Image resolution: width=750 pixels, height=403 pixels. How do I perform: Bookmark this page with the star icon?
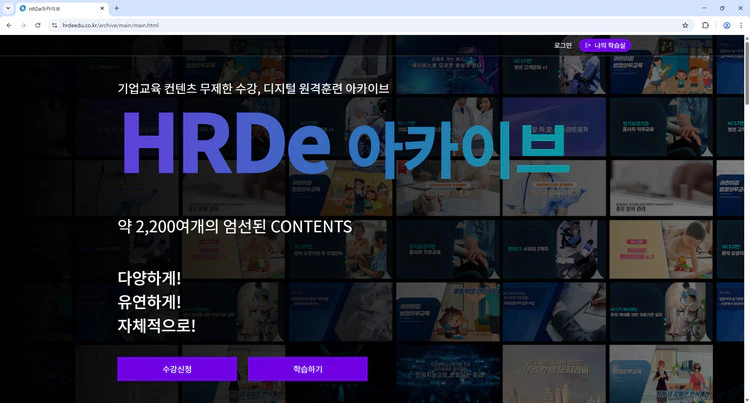tap(685, 25)
